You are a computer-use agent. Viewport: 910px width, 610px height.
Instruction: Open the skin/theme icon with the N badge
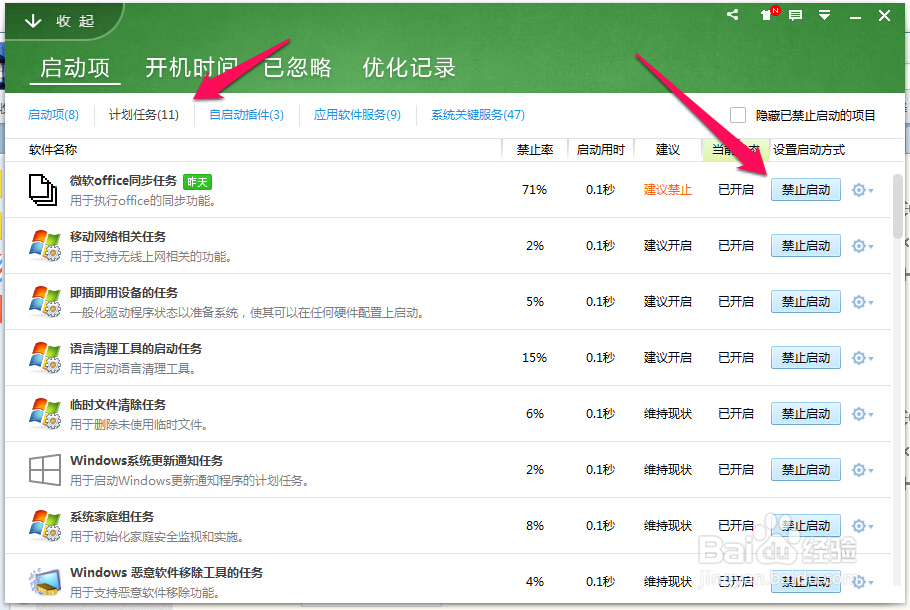click(766, 15)
